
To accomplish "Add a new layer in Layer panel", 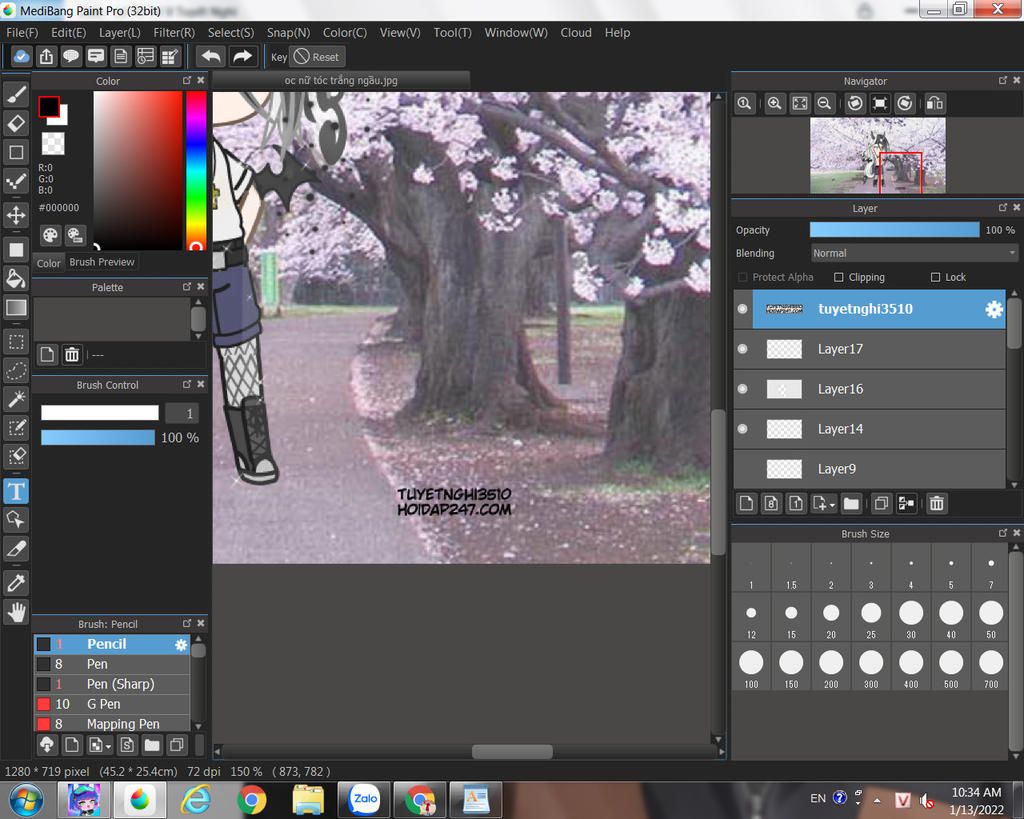I will click(x=746, y=504).
